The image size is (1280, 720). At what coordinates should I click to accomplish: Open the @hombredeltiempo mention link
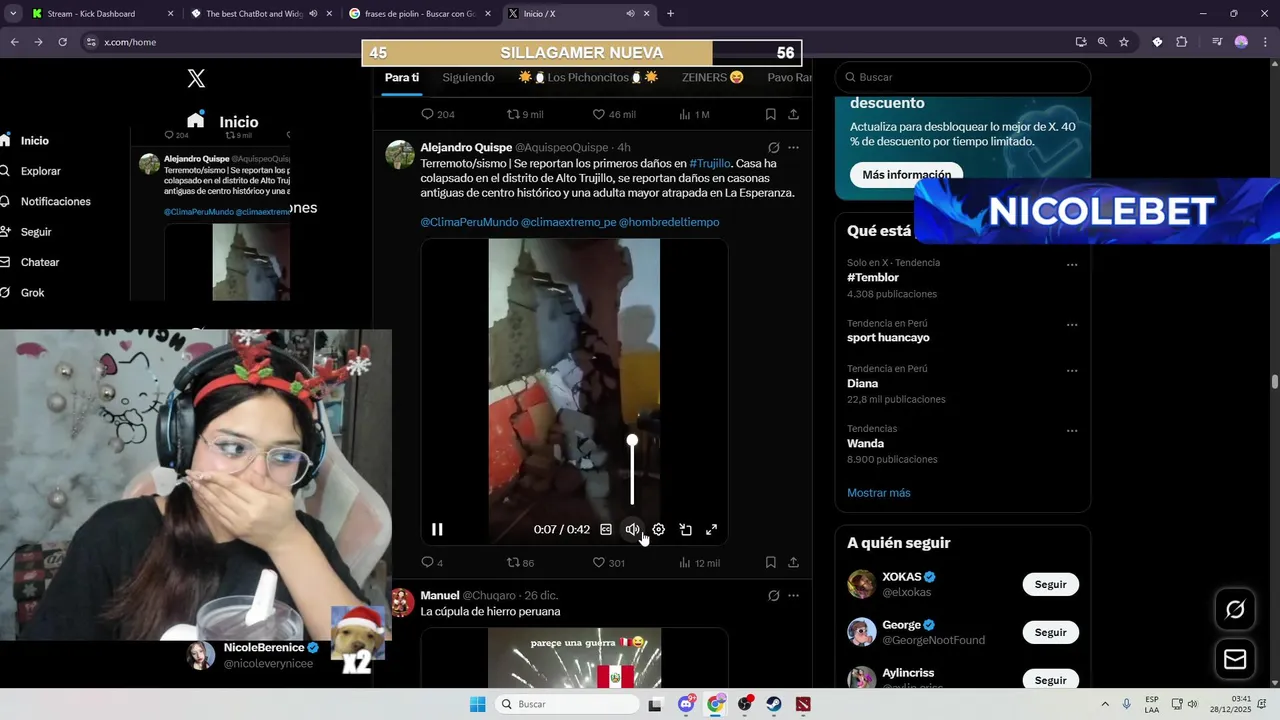tap(669, 222)
